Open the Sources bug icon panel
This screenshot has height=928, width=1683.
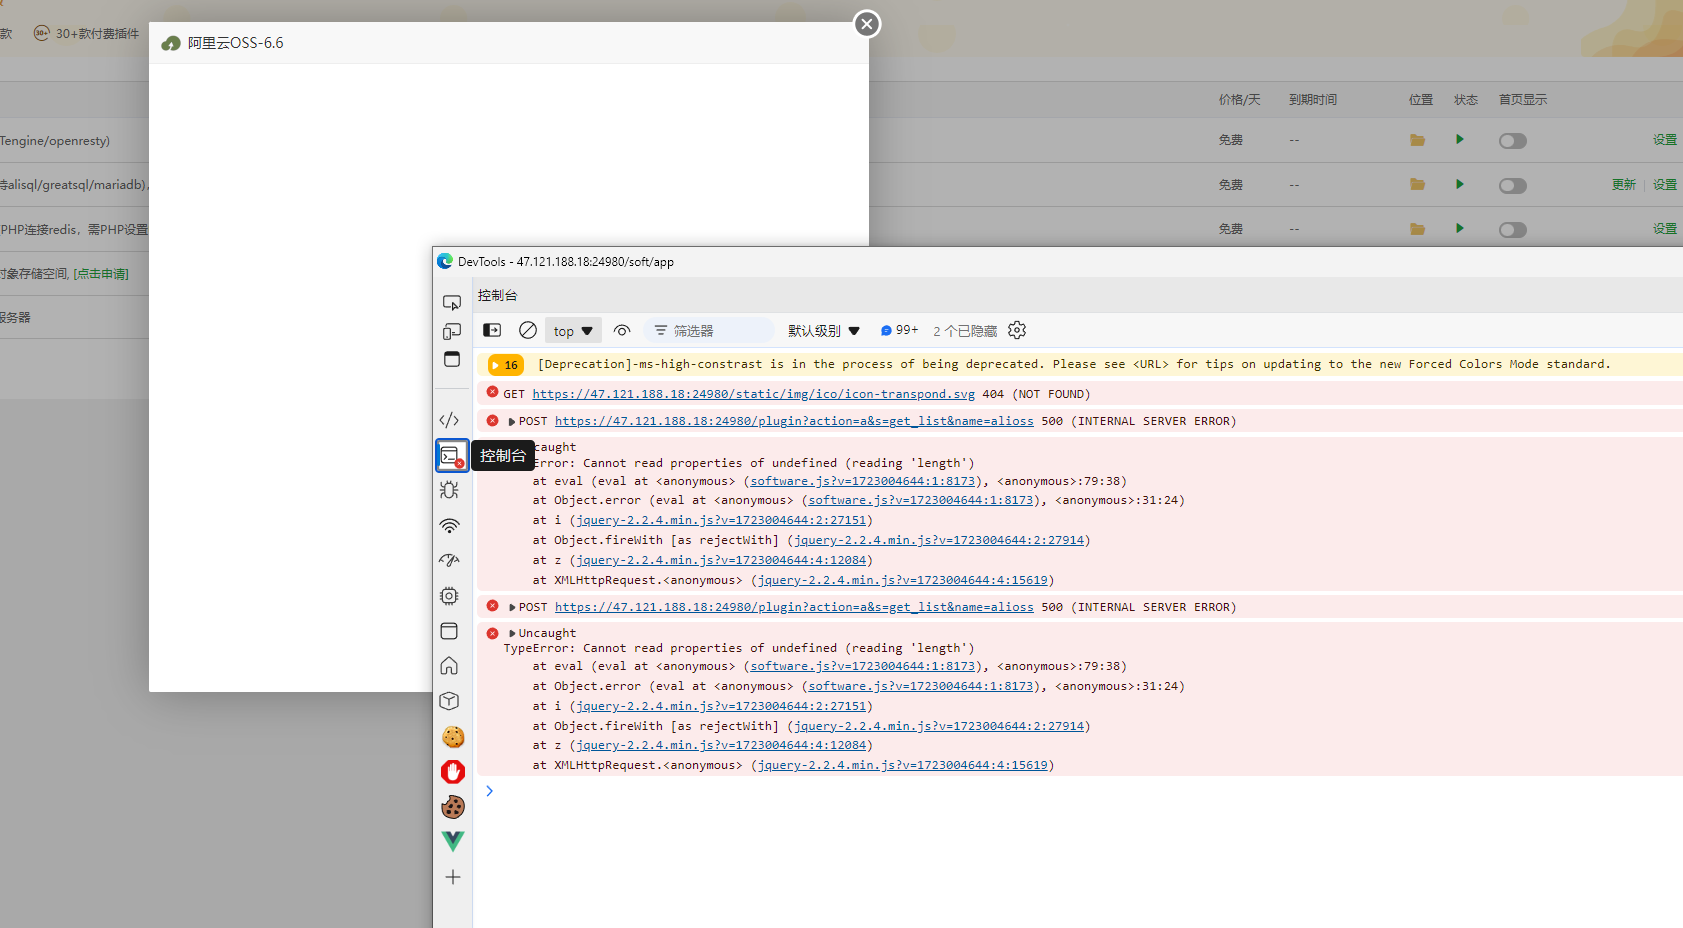tap(450, 490)
